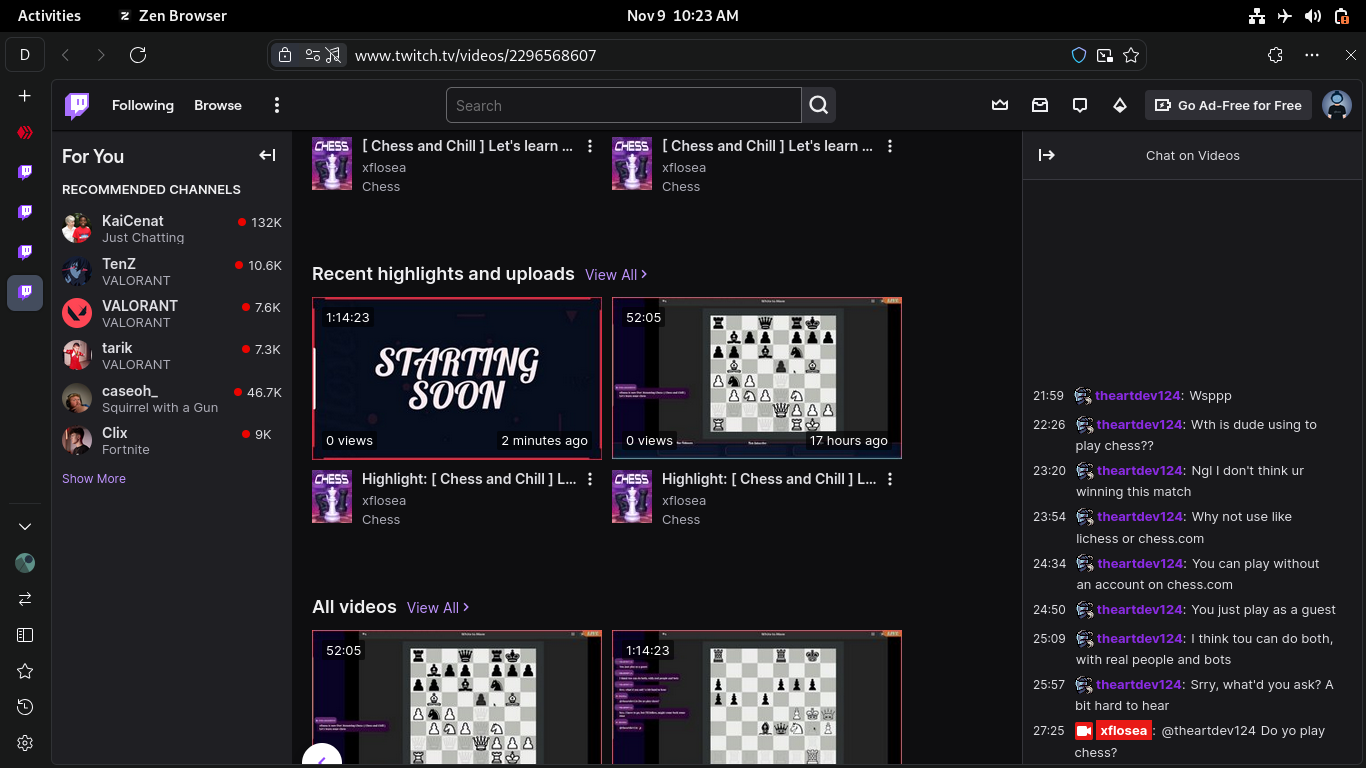
Task: Open new tab with plus icon
Action: coord(25,96)
